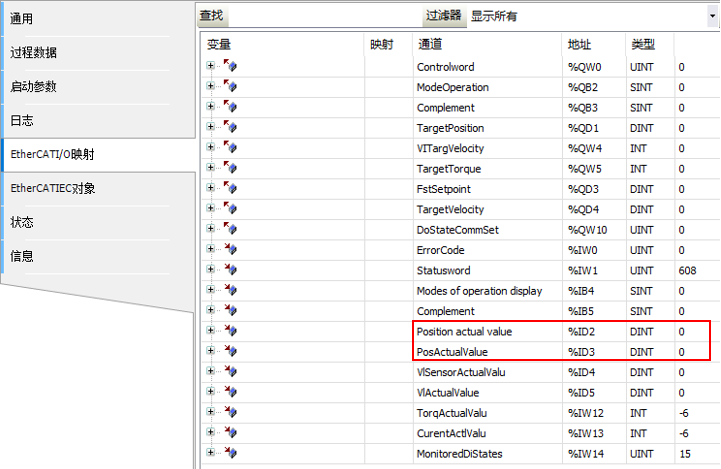Click the output variable icon in %QB3 Complement row
The image size is (721, 469).
tap(230, 106)
